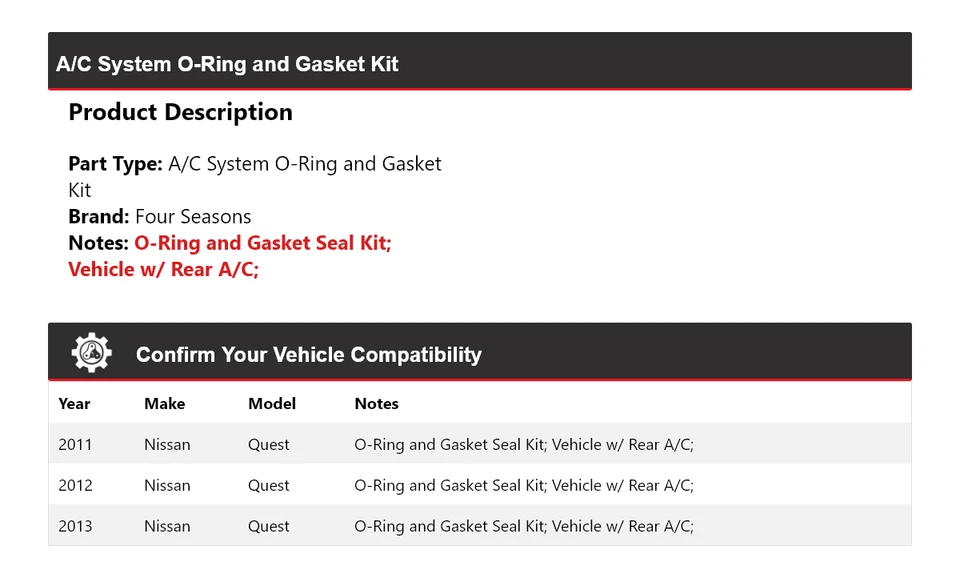
Task: Click the Make column header
Action: click(164, 404)
